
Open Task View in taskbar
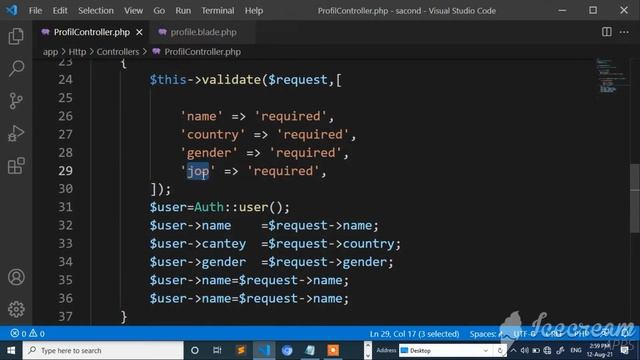tap(217, 350)
